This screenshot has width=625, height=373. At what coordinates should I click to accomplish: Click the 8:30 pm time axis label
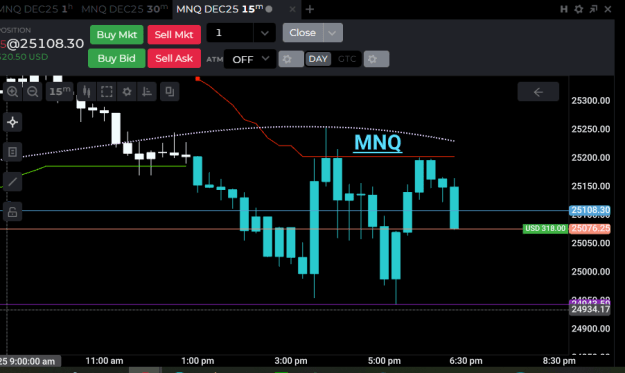click(559, 361)
